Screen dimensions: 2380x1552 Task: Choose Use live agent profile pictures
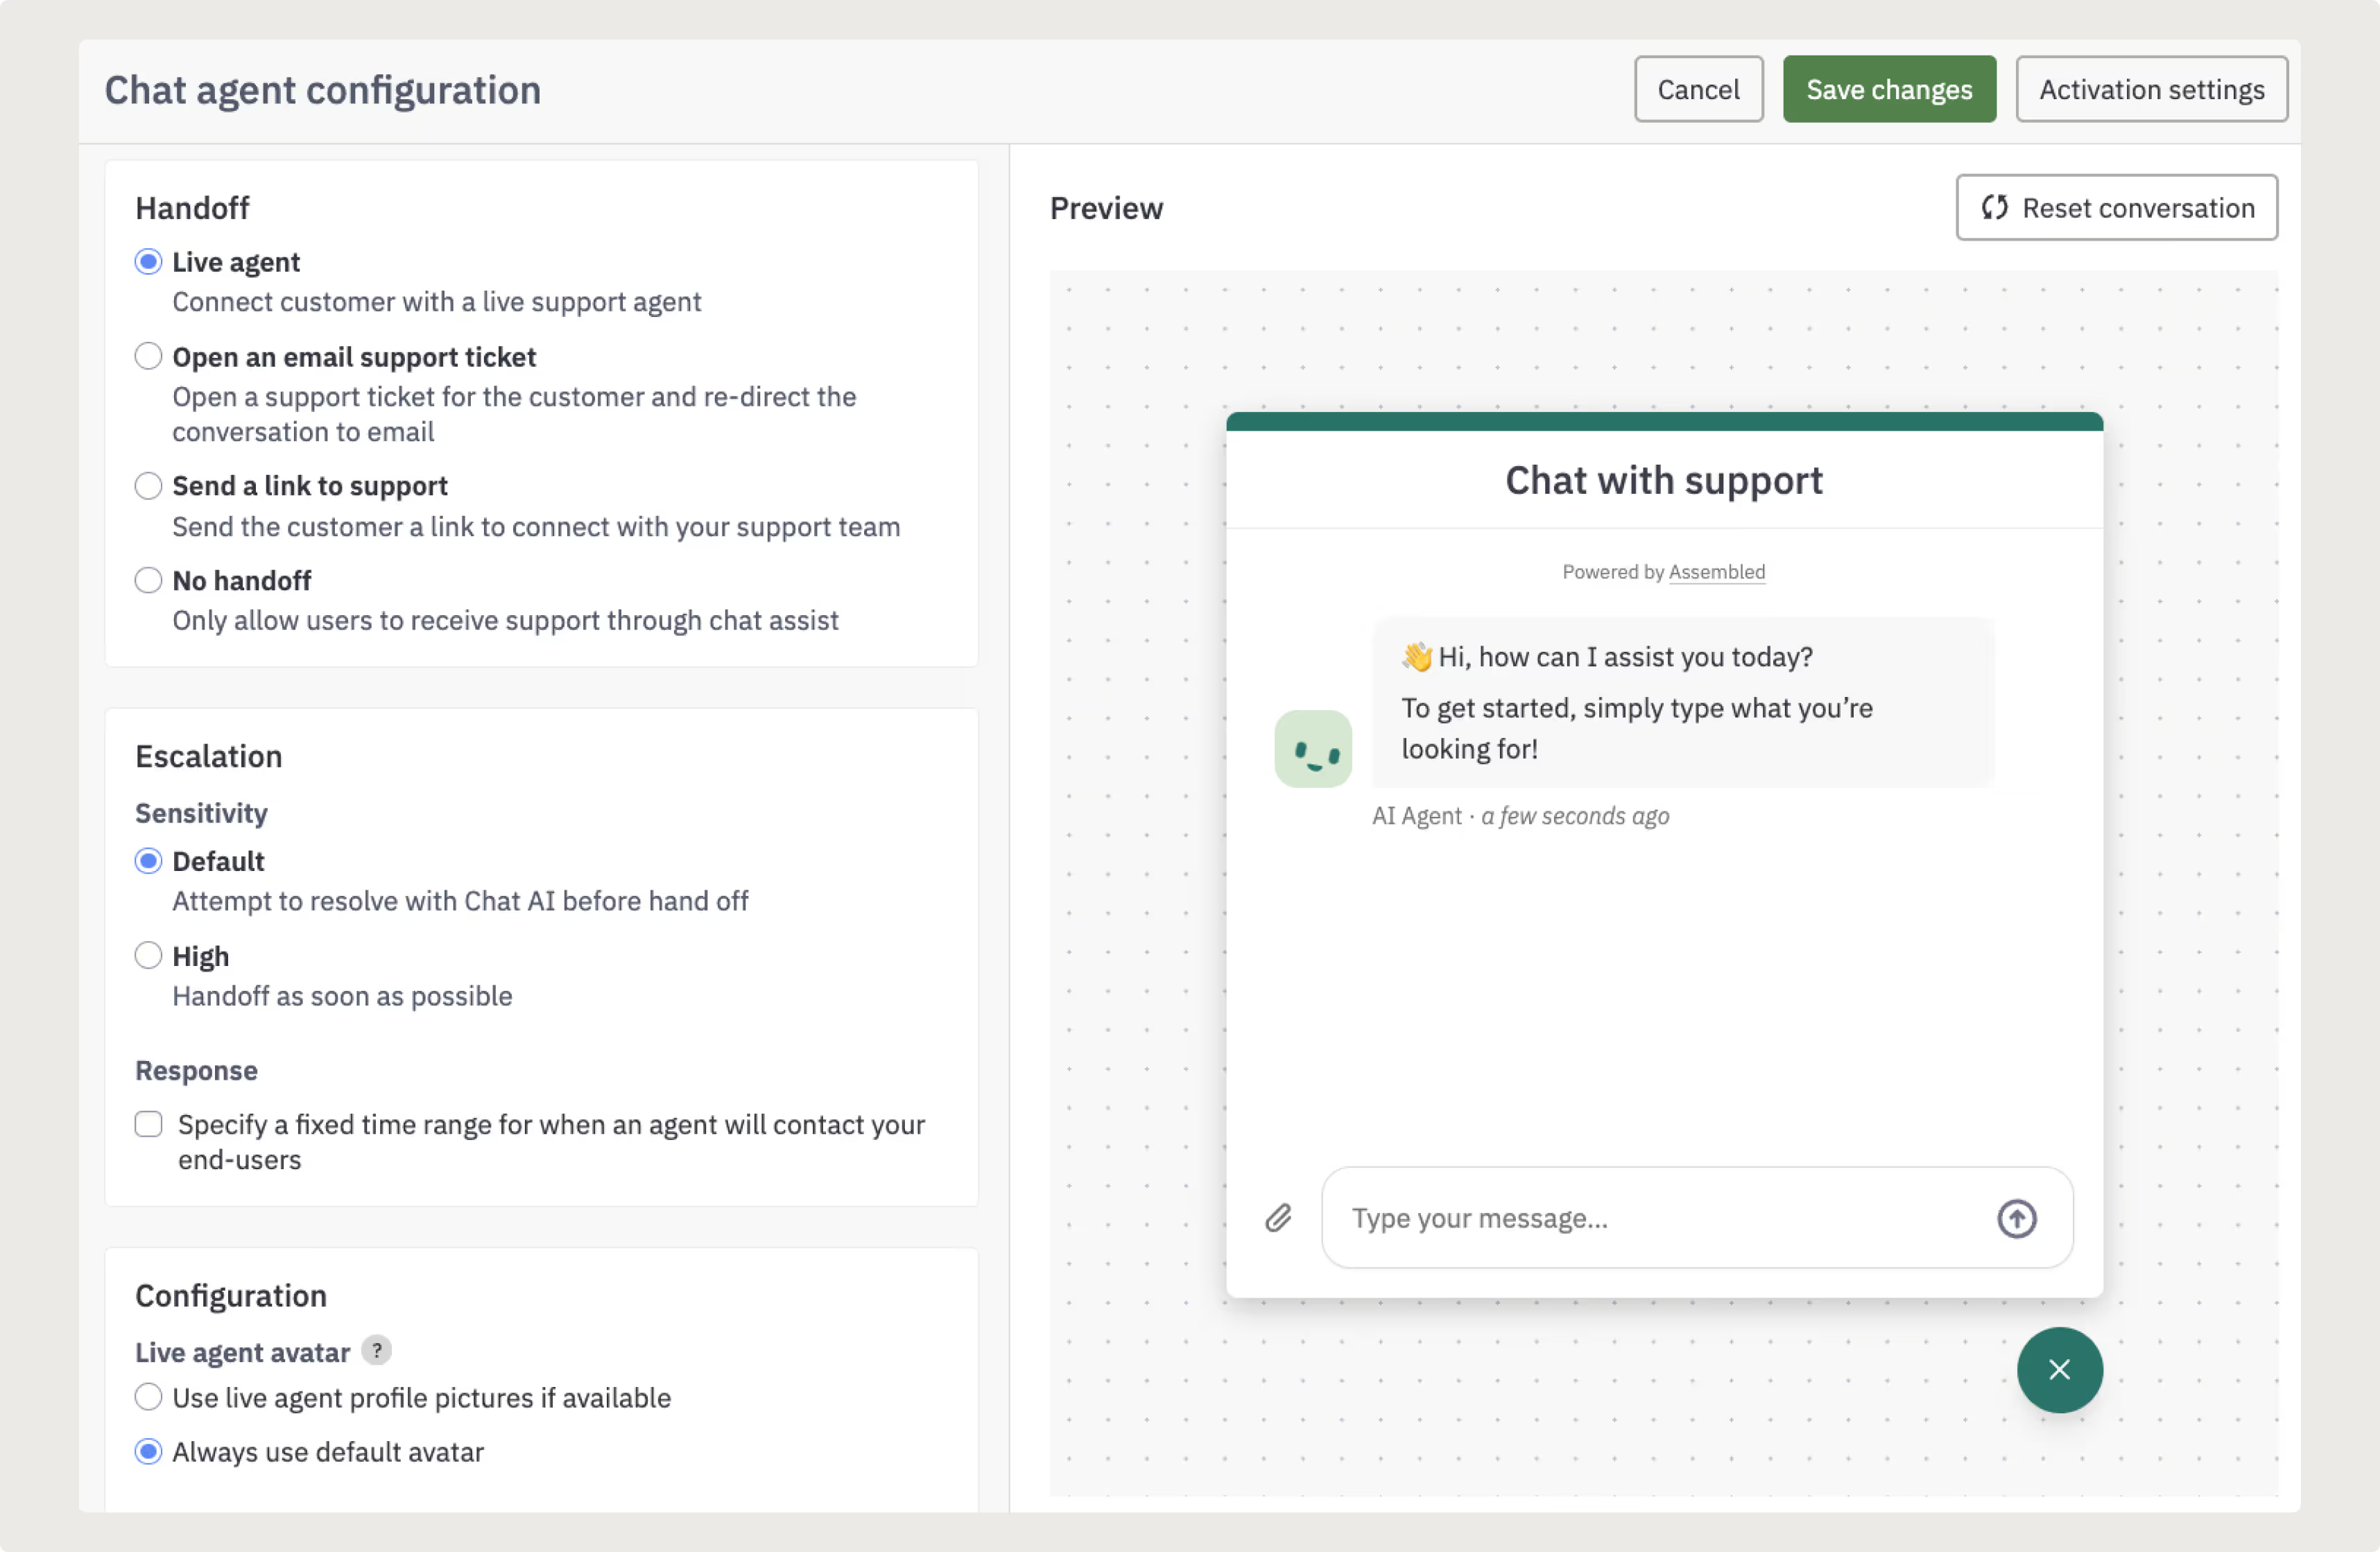click(x=148, y=1397)
